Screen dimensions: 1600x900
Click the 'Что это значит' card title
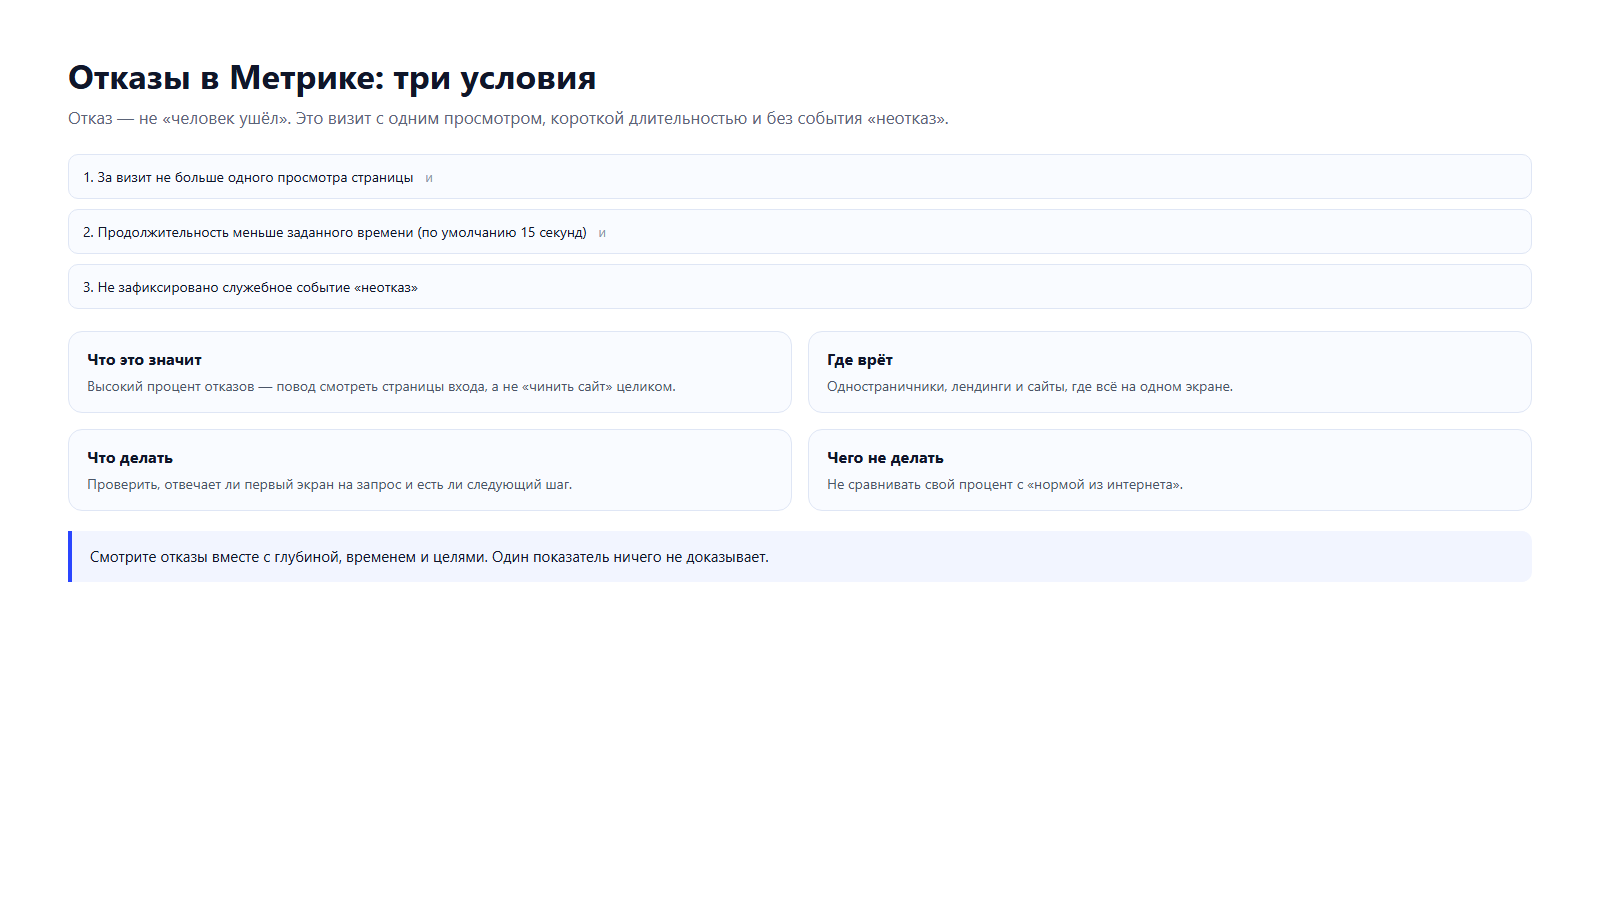144,360
